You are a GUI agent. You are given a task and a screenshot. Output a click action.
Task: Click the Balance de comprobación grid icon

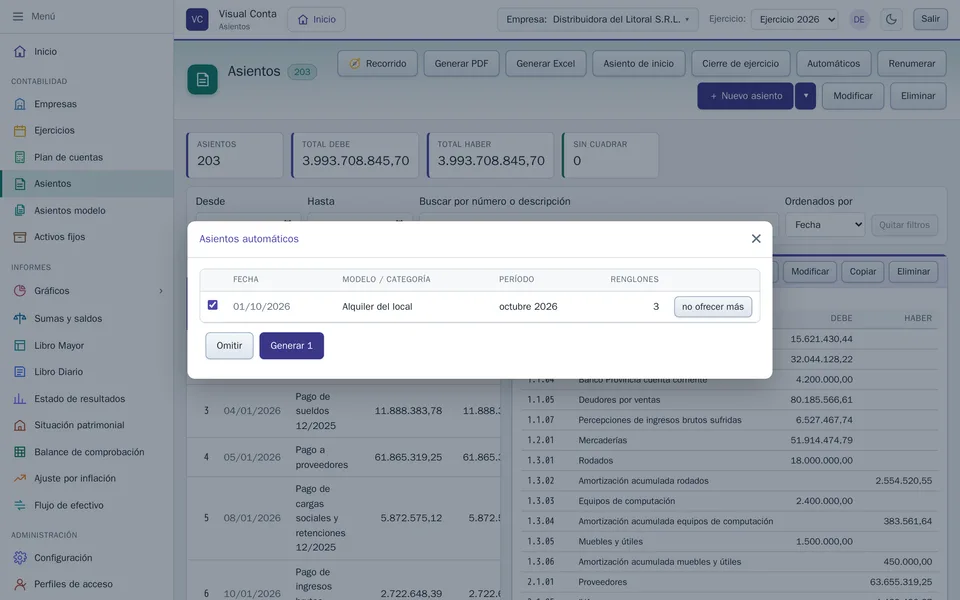pos(20,452)
